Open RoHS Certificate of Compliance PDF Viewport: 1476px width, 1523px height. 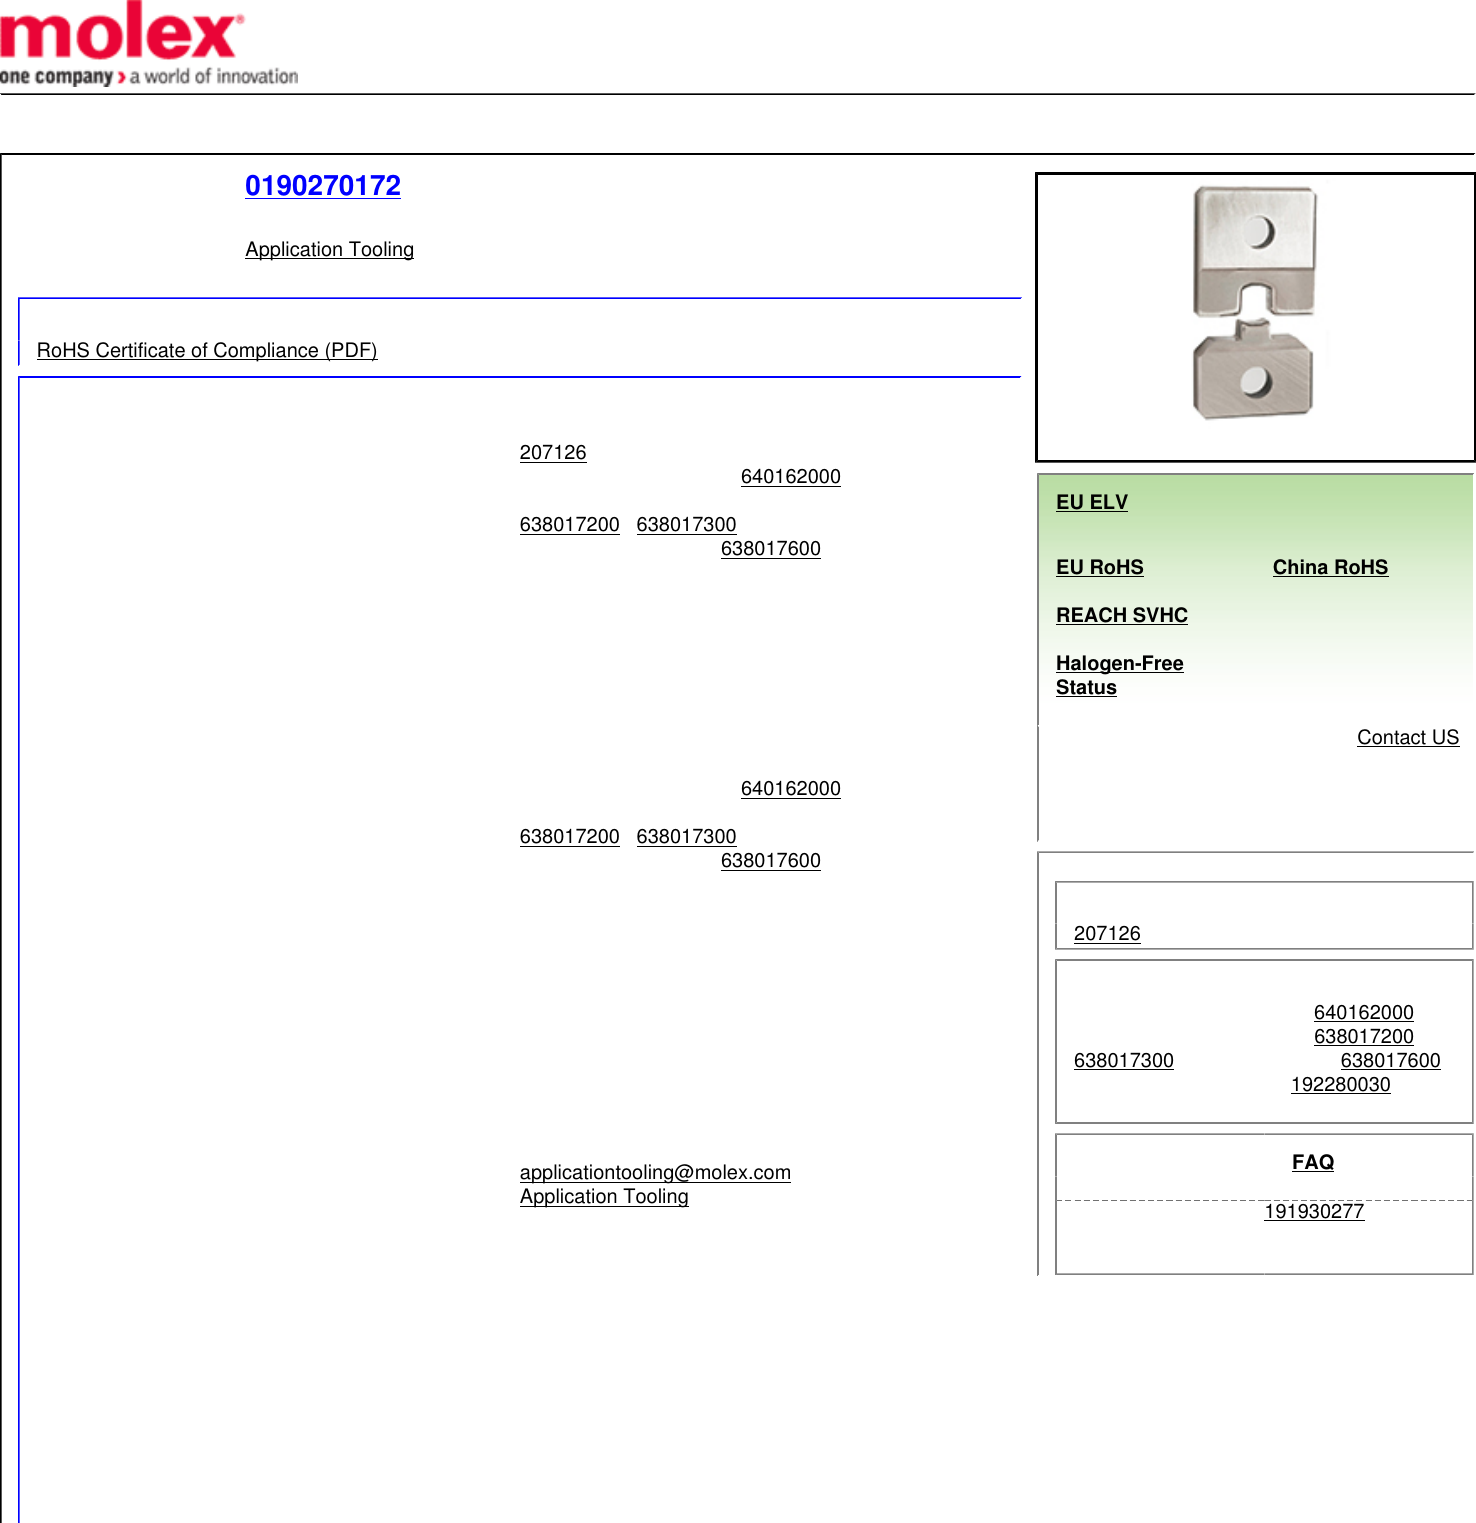(x=206, y=350)
